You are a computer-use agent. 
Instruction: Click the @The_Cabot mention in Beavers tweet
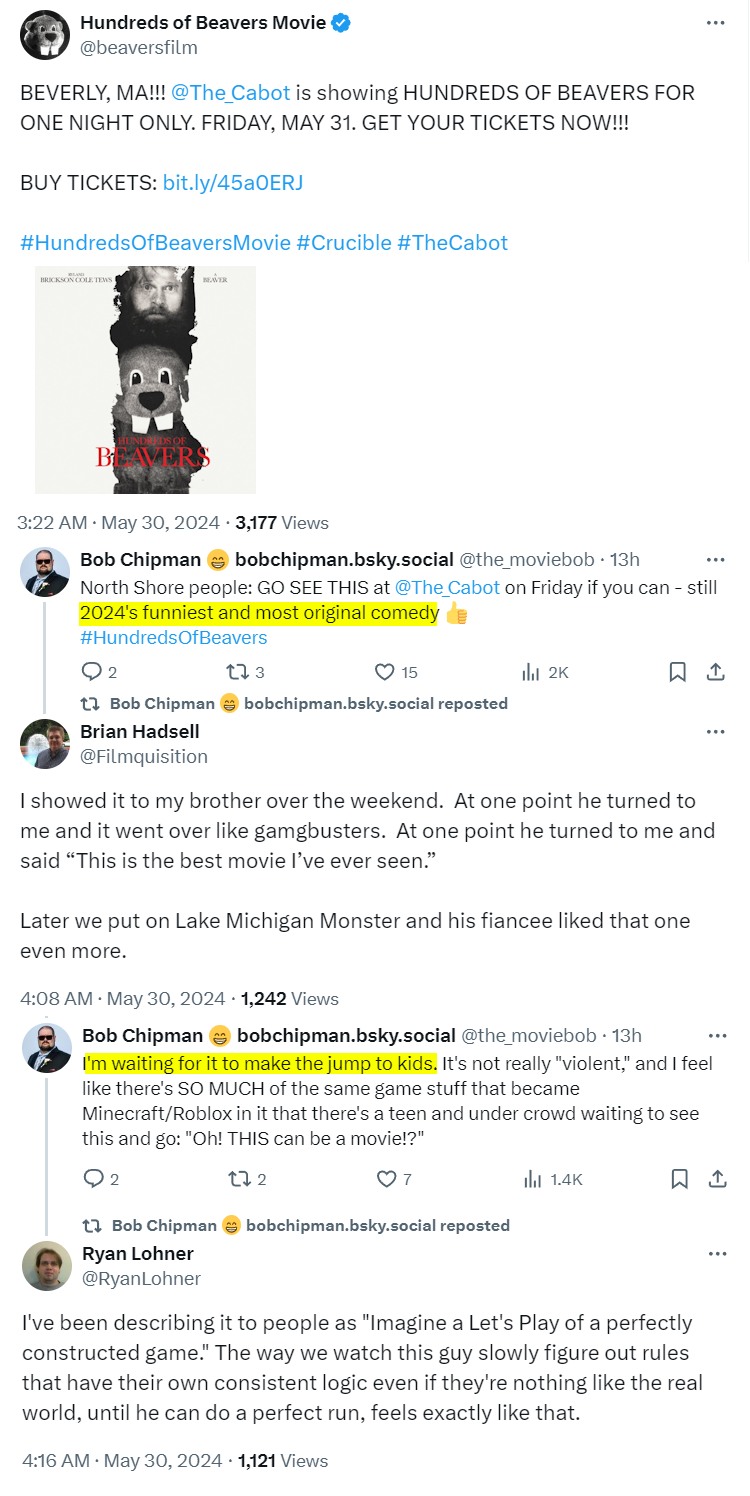pos(230,92)
